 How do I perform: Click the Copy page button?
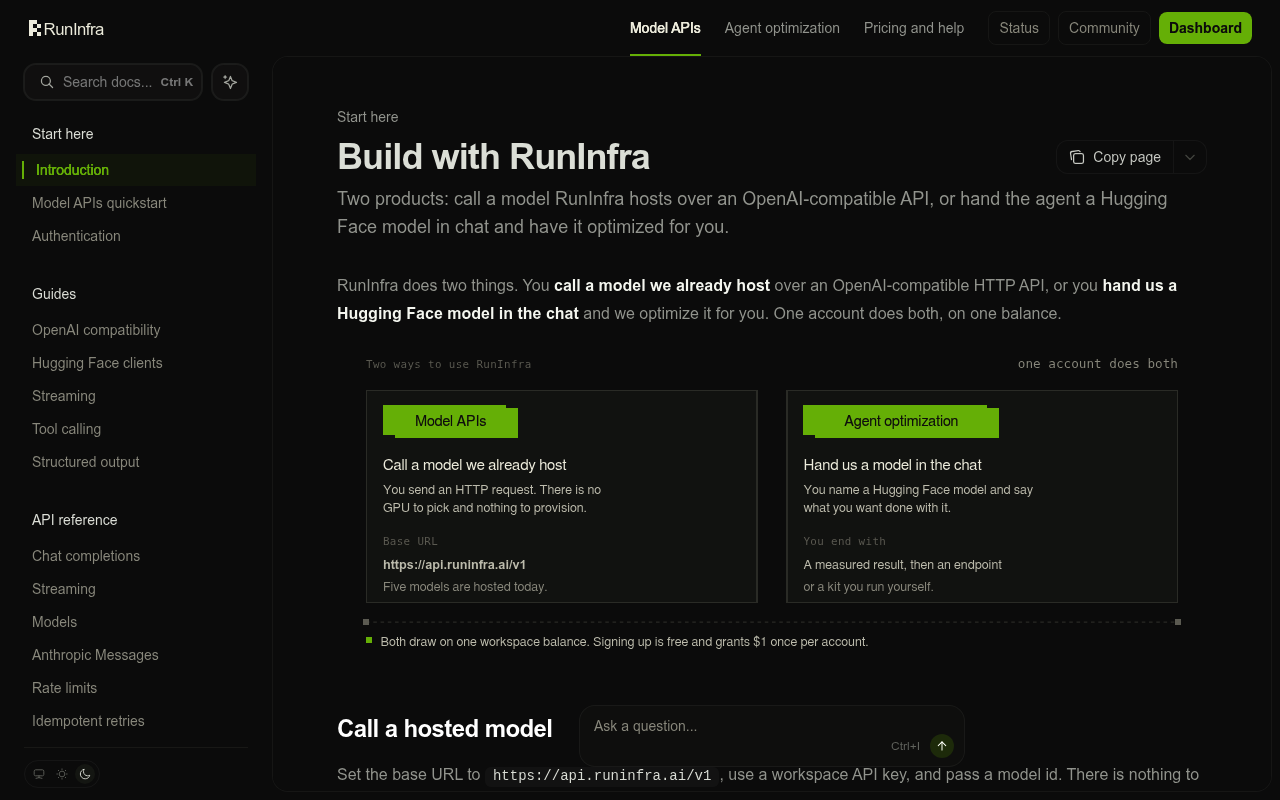1116,157
